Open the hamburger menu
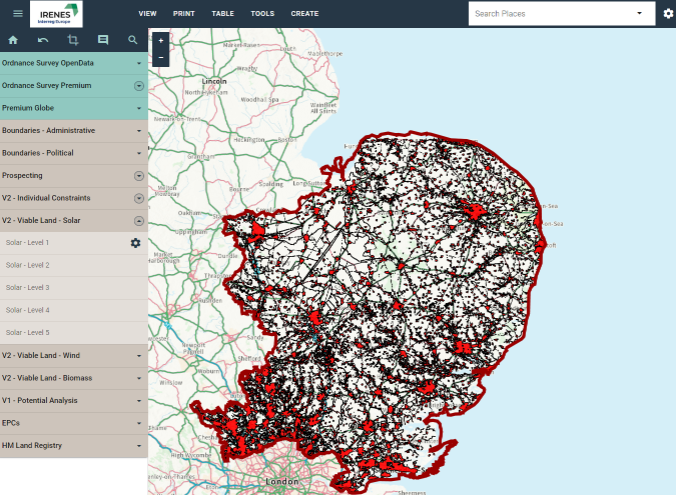The image size is (676, 495). click(17, 13)
